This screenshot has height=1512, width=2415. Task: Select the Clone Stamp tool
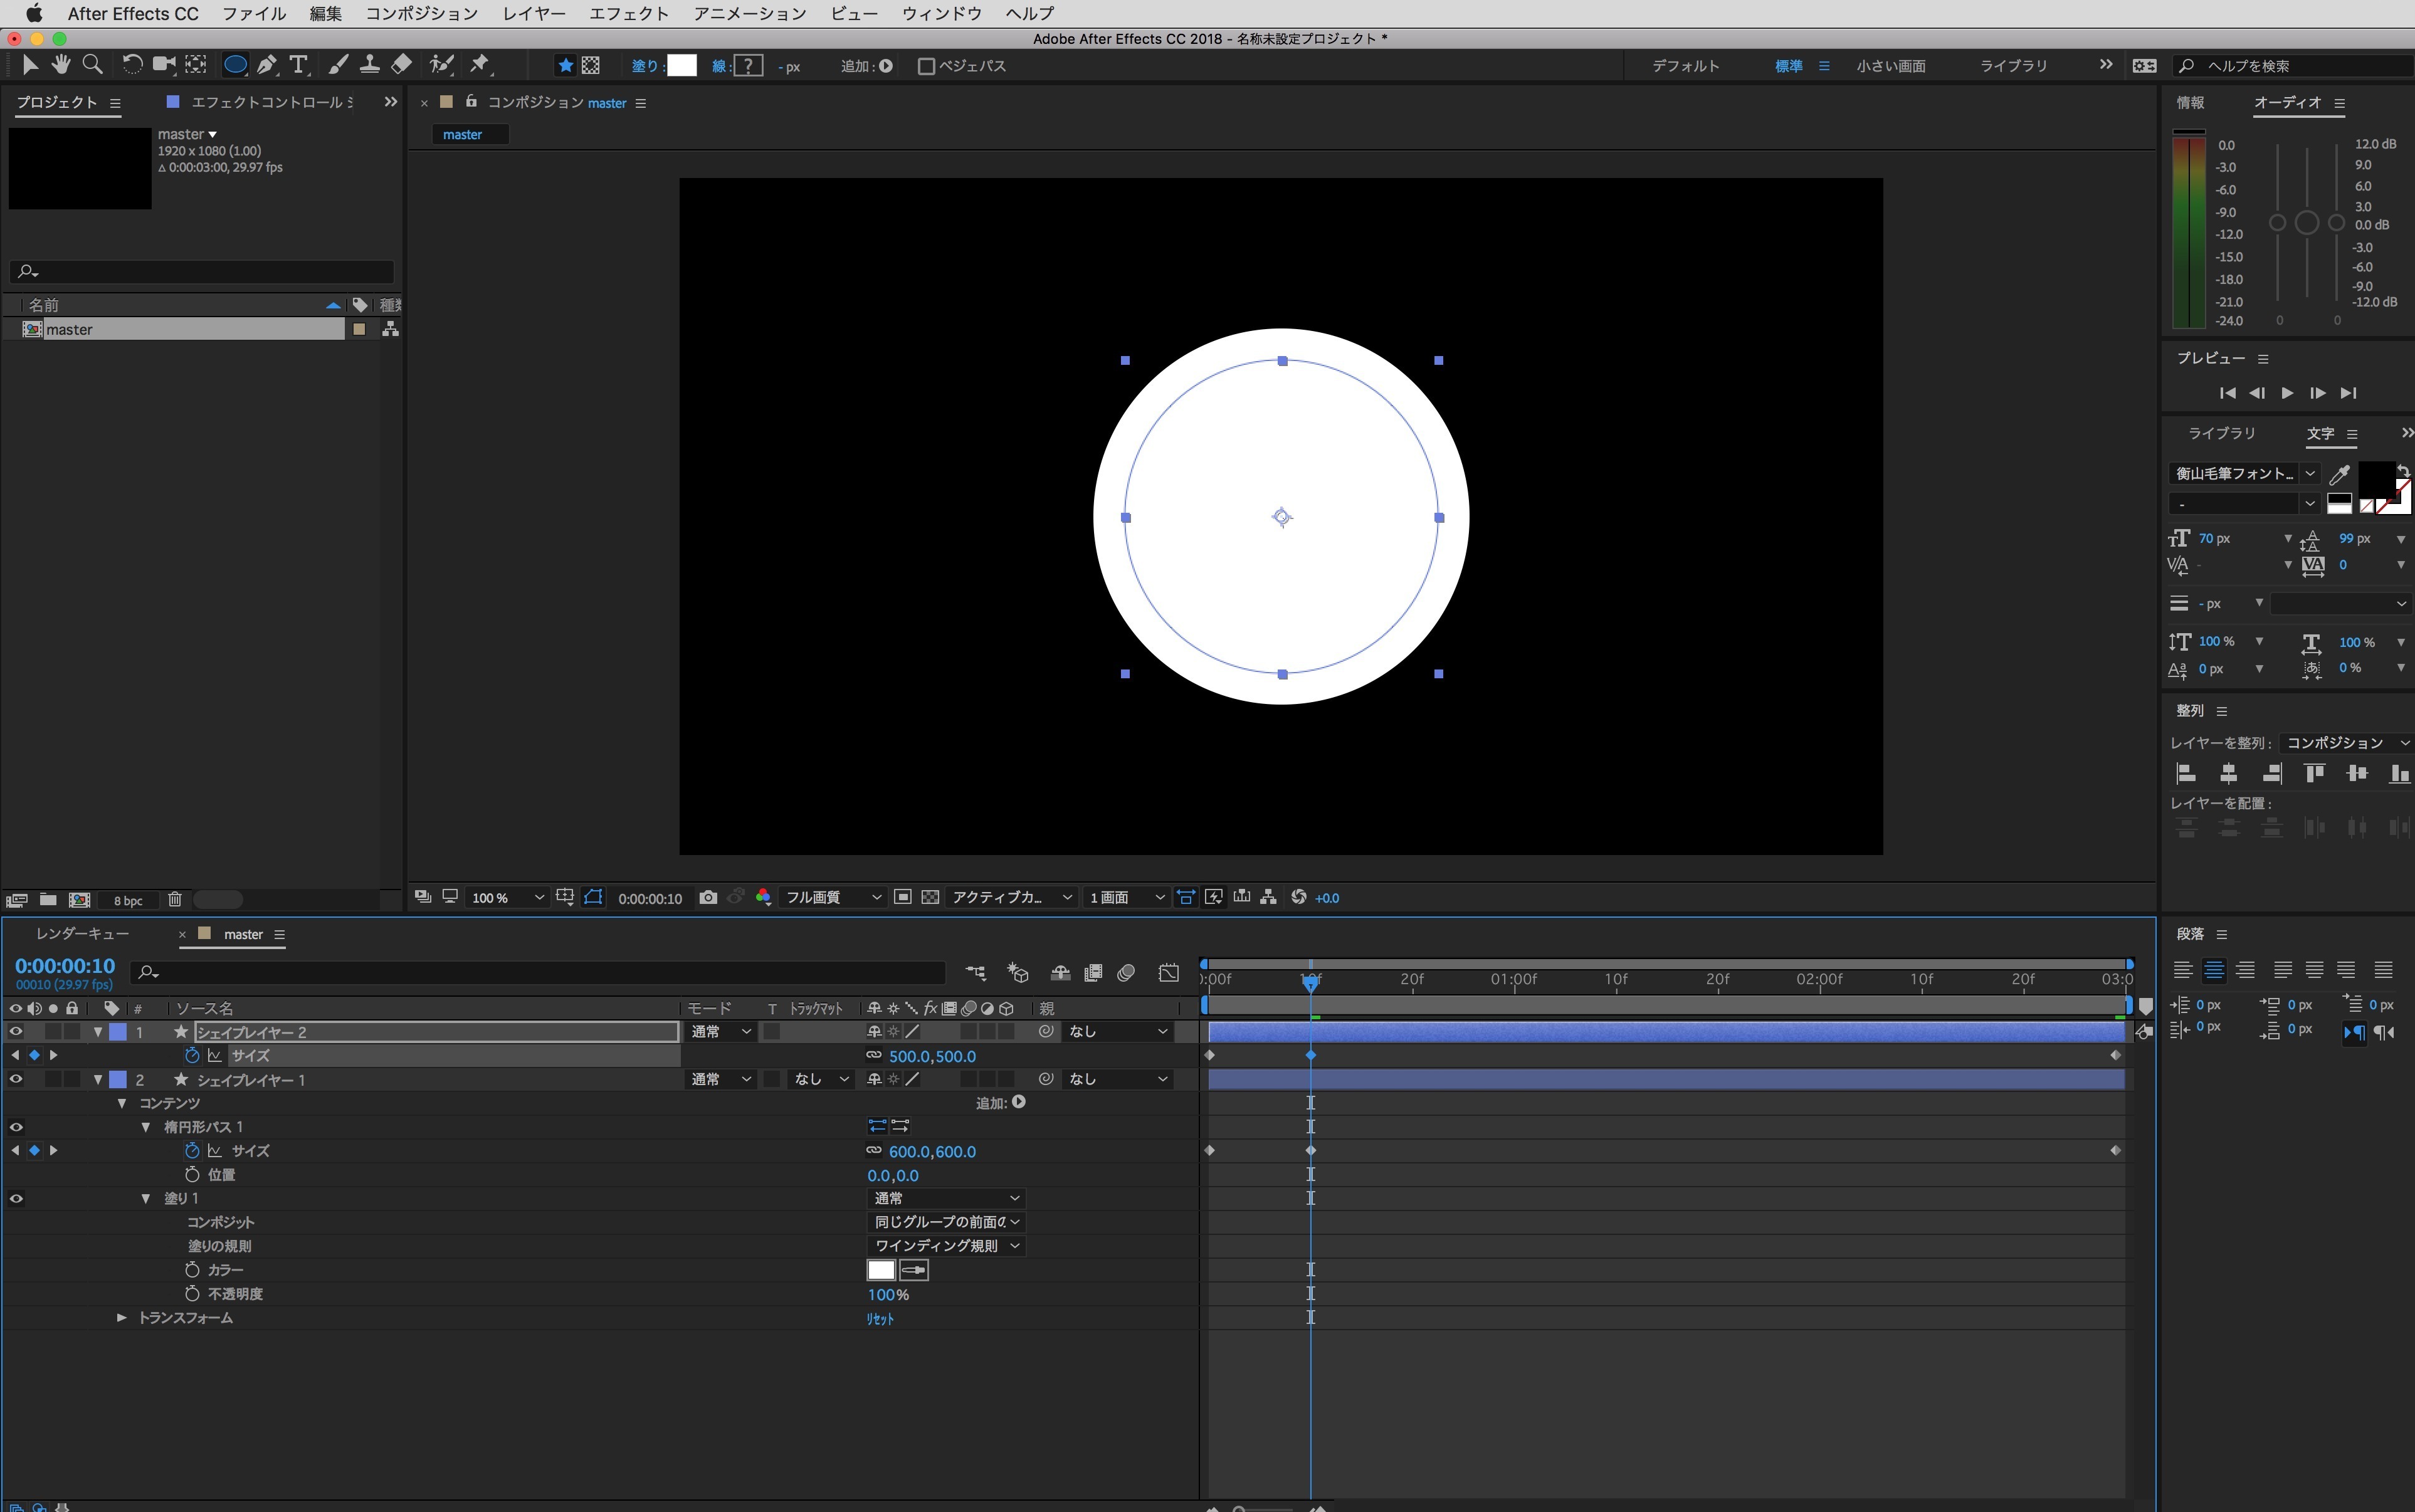click(x=369, y=64)
